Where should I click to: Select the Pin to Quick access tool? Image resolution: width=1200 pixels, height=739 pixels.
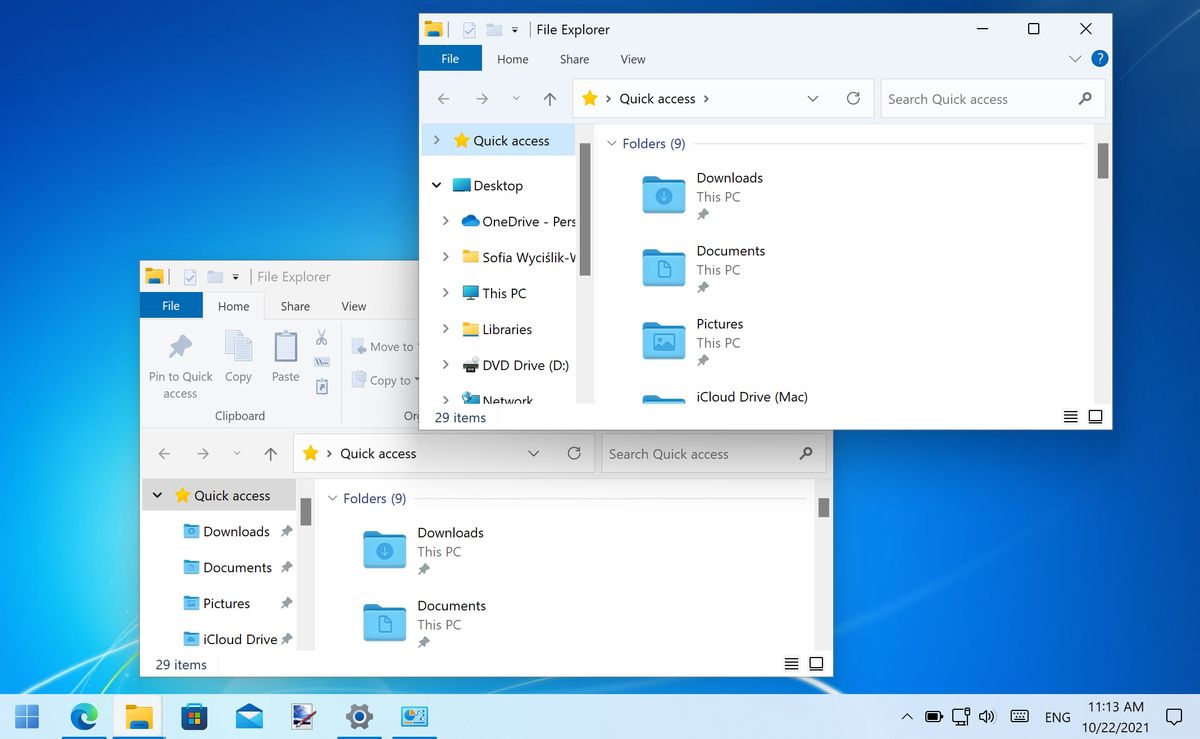(180, 362)
